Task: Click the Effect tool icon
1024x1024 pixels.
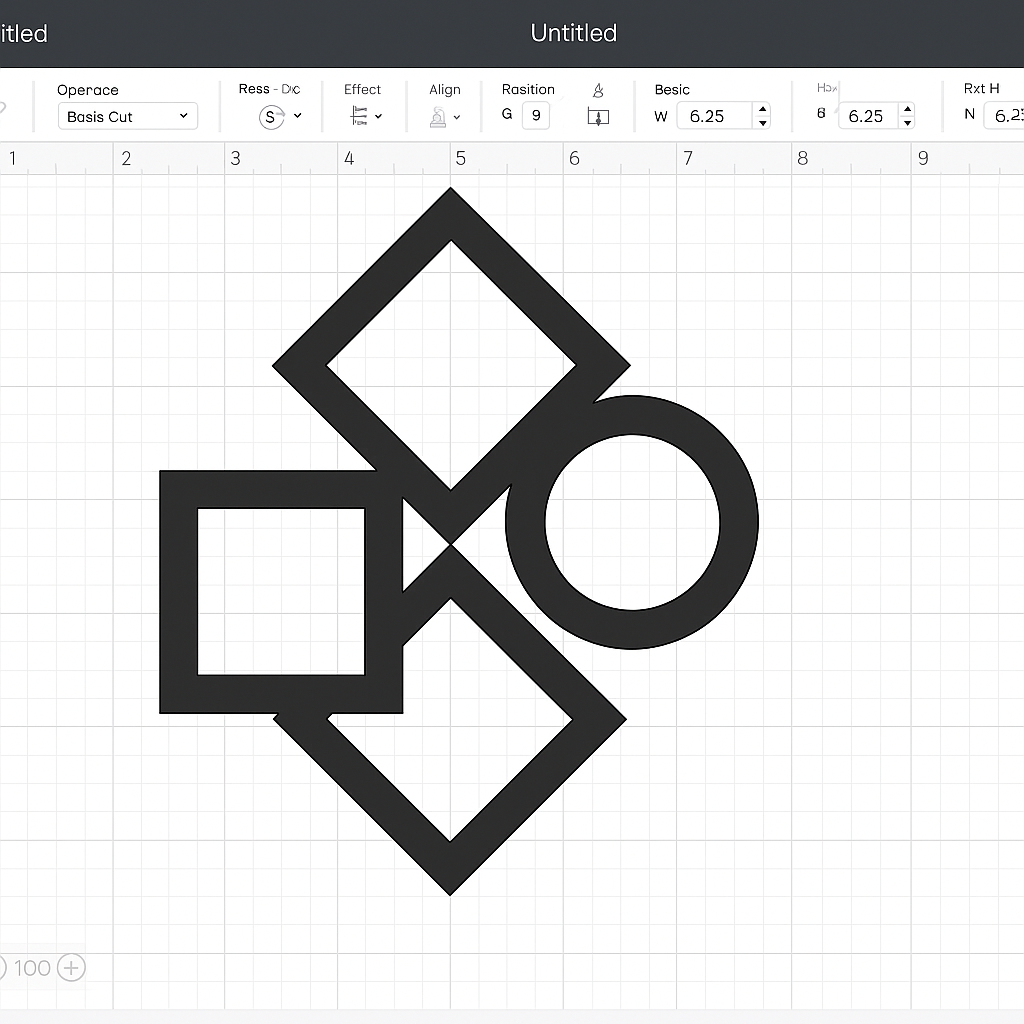Action: [x=359, y=117]
